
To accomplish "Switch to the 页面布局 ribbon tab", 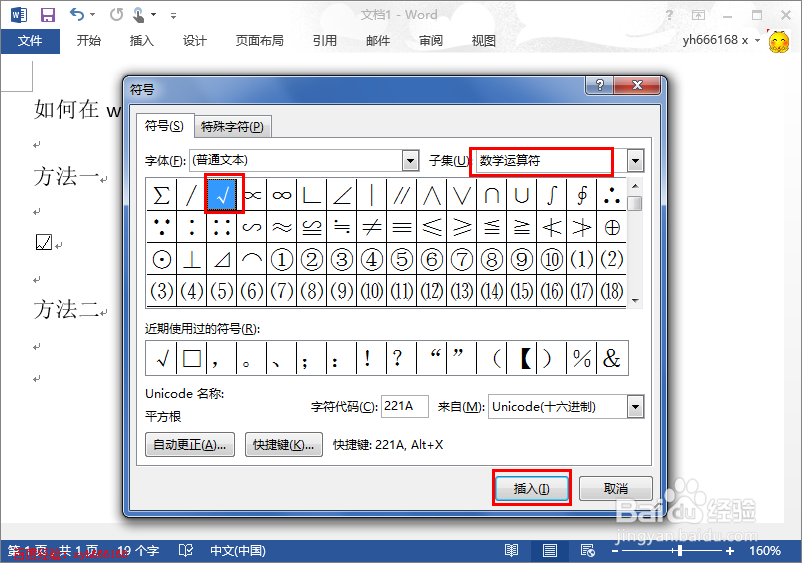I will (x=259, y=41).
